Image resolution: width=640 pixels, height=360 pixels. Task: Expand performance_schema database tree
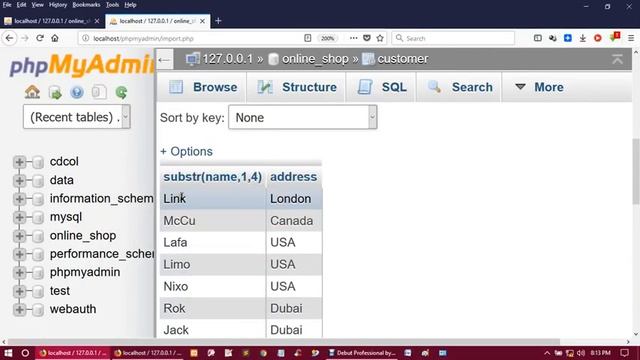tap(19, 254)
